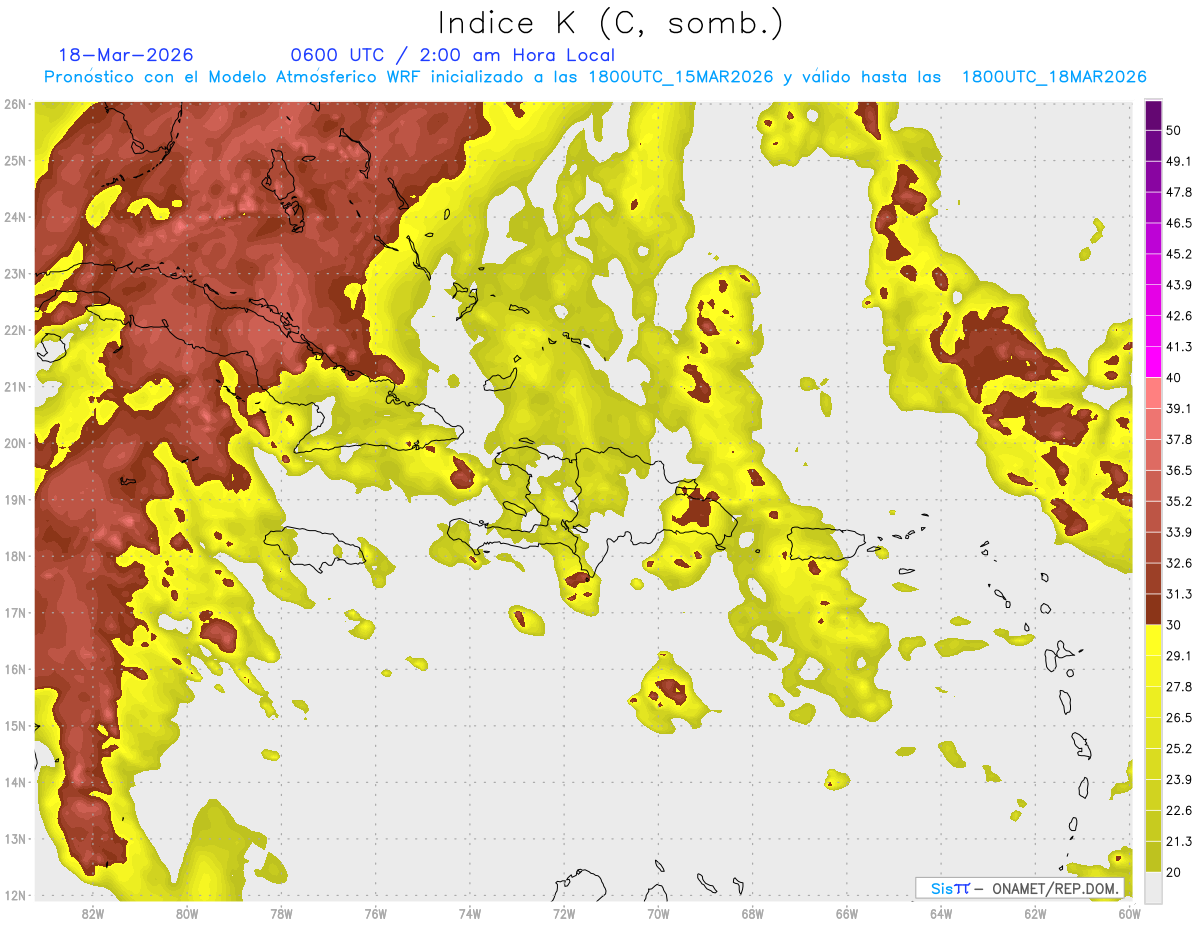Click the colorbar label '22.6'
Viewport: 1200px width, 927px height.
point(1179,811)
